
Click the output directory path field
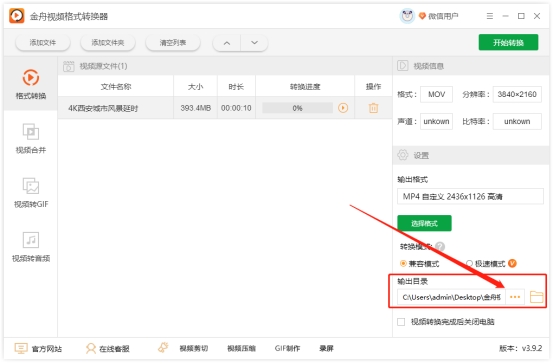(x=451, y=297)
